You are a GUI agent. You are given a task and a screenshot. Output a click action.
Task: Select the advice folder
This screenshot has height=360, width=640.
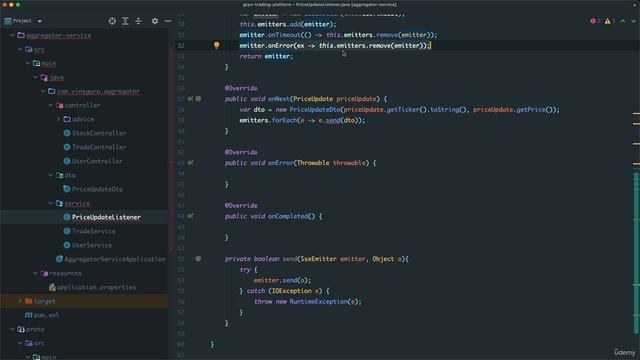coord(83,119)
